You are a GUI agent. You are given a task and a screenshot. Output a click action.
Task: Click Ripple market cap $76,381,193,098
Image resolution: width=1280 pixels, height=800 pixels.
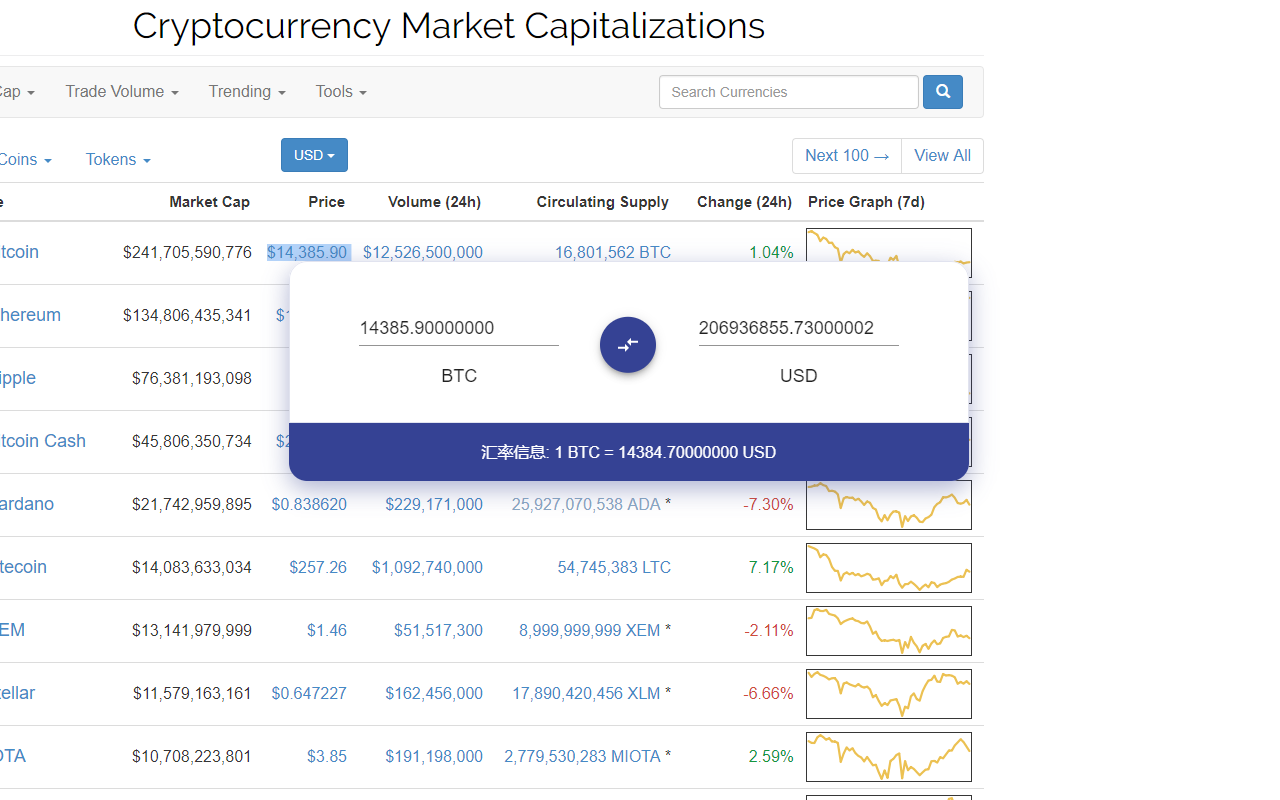192,378
